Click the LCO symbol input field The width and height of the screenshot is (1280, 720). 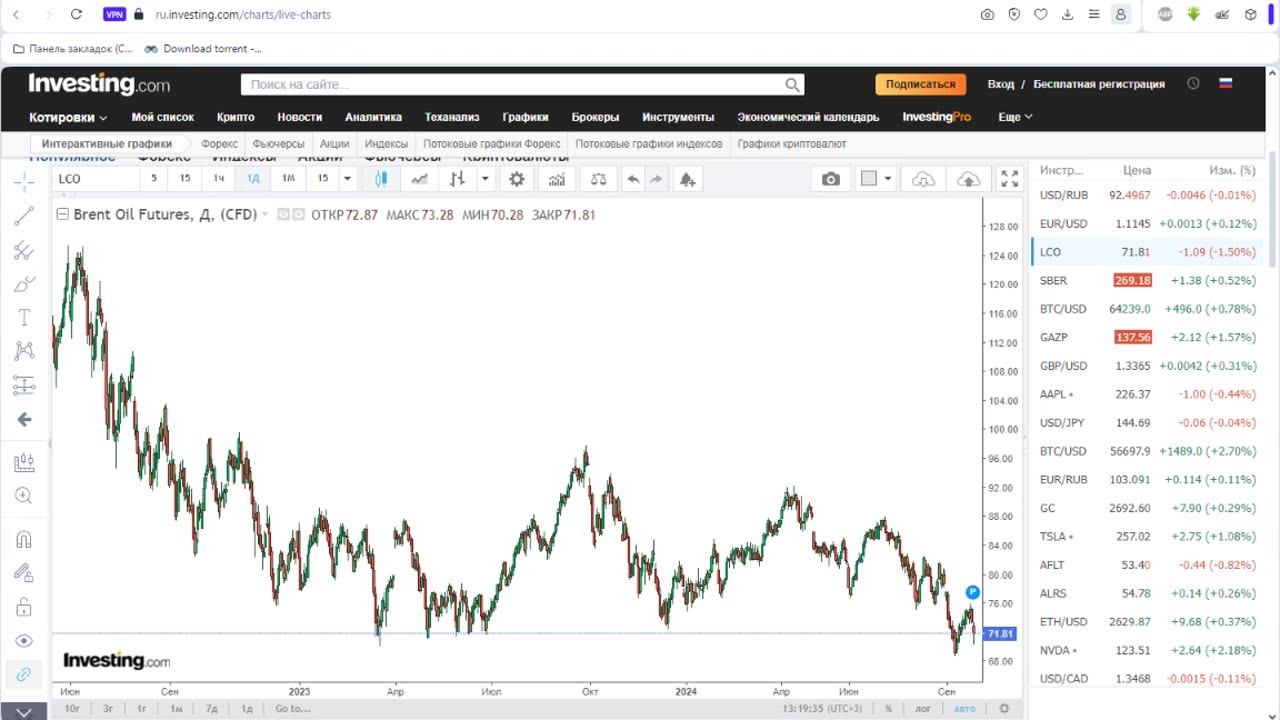click(96, 179)
